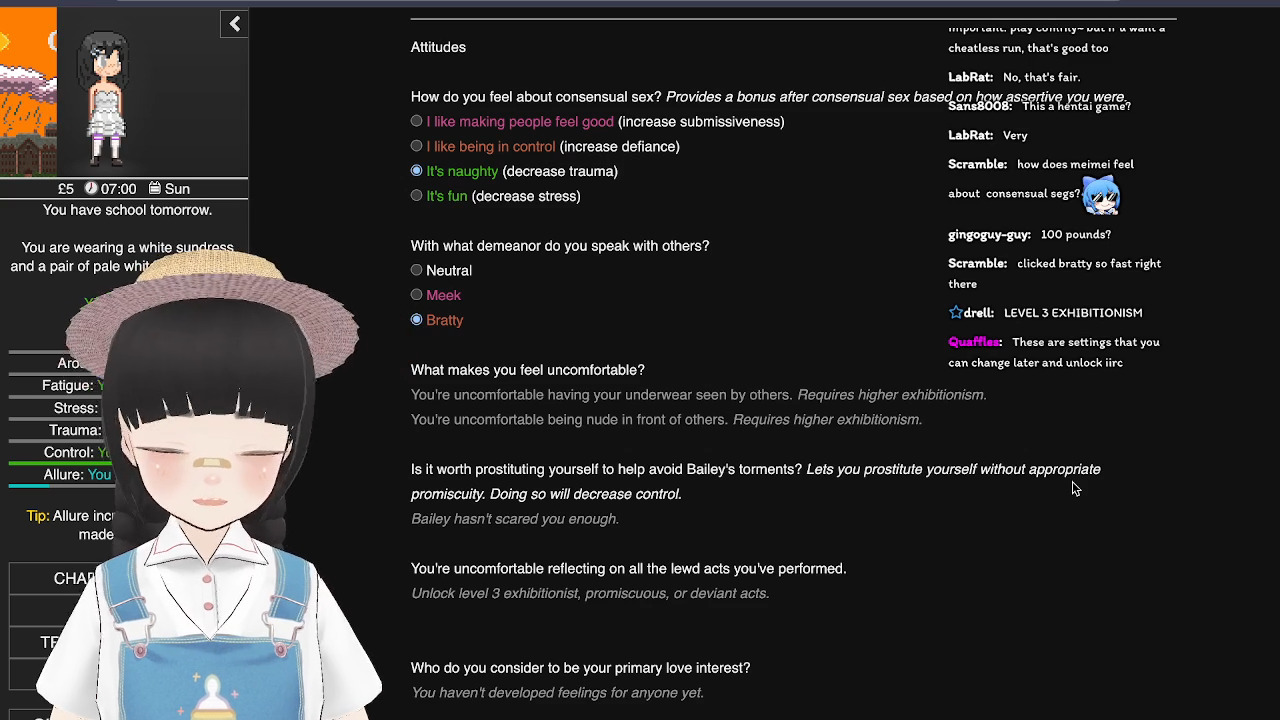Click the 'With what demeanor do you speak' question
This screenshot has height=720, width=1280.
click(x=560, y=246)
